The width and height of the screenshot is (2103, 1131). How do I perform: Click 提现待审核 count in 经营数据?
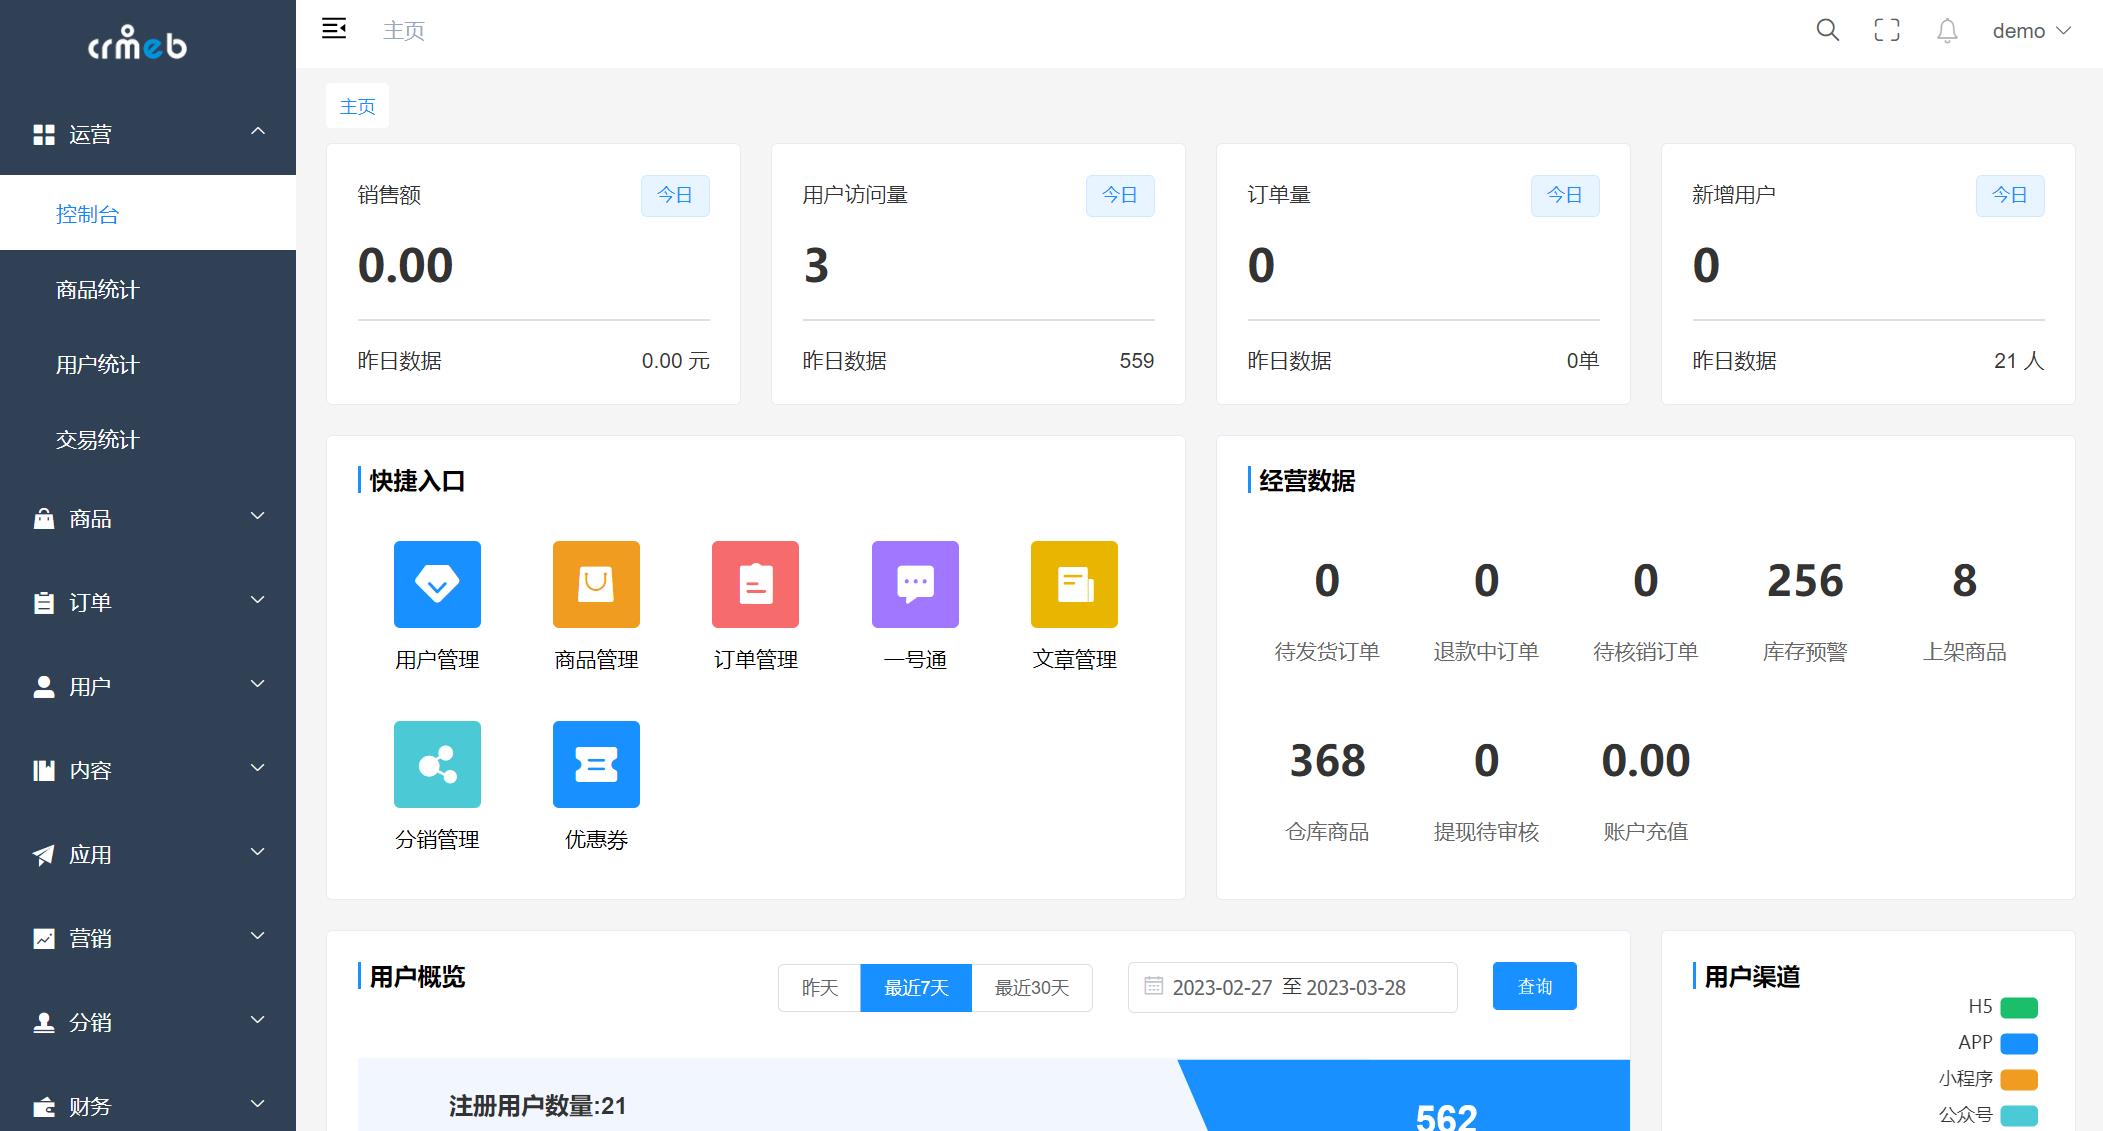(x=1486, y=760)
